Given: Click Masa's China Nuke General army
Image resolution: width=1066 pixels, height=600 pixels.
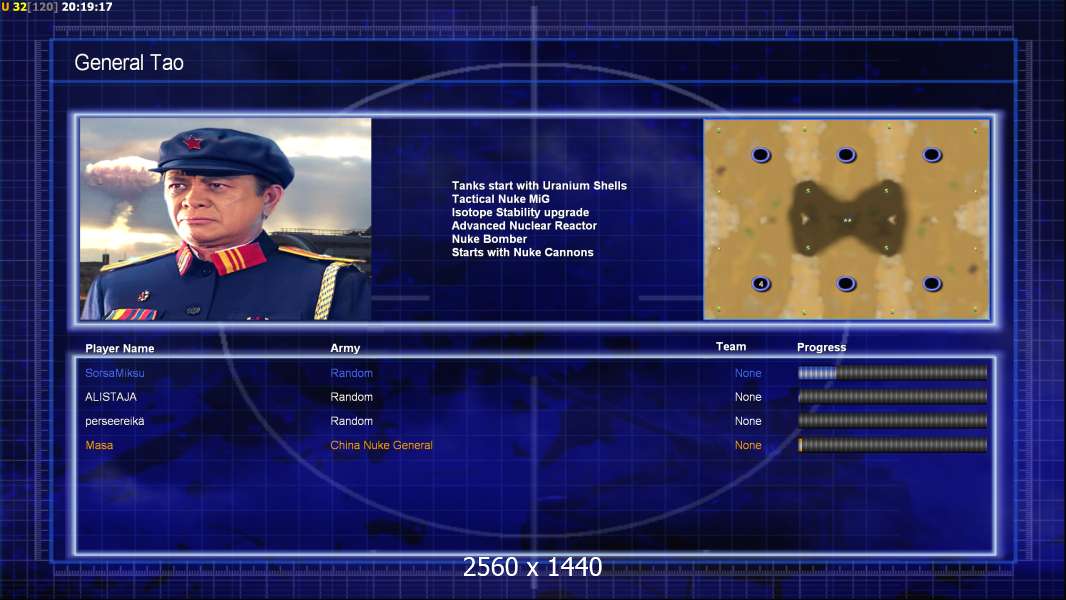Looking at the screenshot, I should coord(381,445).
